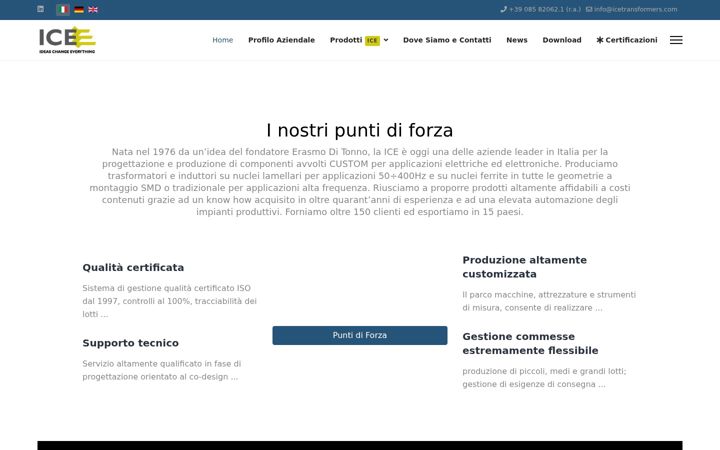
Task: Open Profilo Aziendale page
Action: tap(281, 40)
